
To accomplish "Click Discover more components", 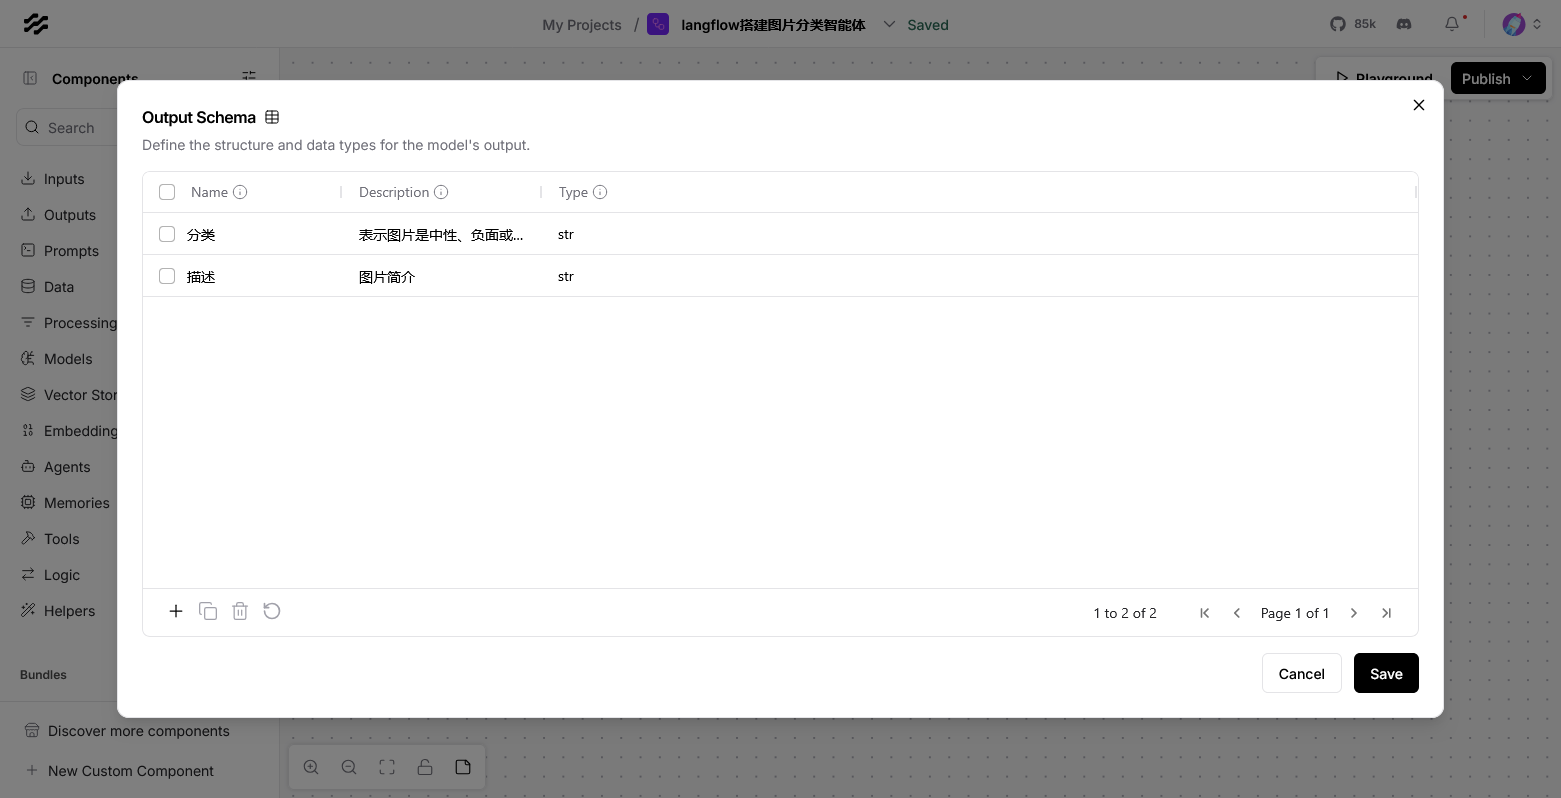I will pyautogui.click(x=138, y=731).
